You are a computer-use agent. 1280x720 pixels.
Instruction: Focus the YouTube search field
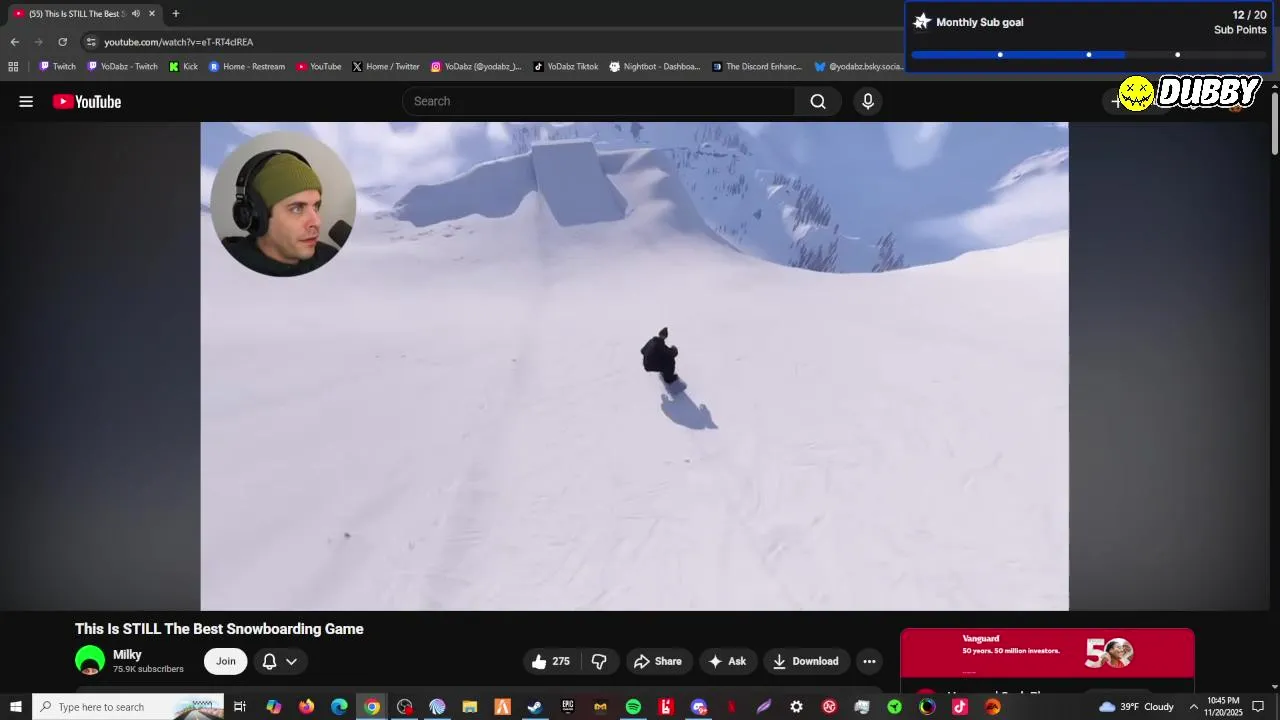(x=598, y=101)
